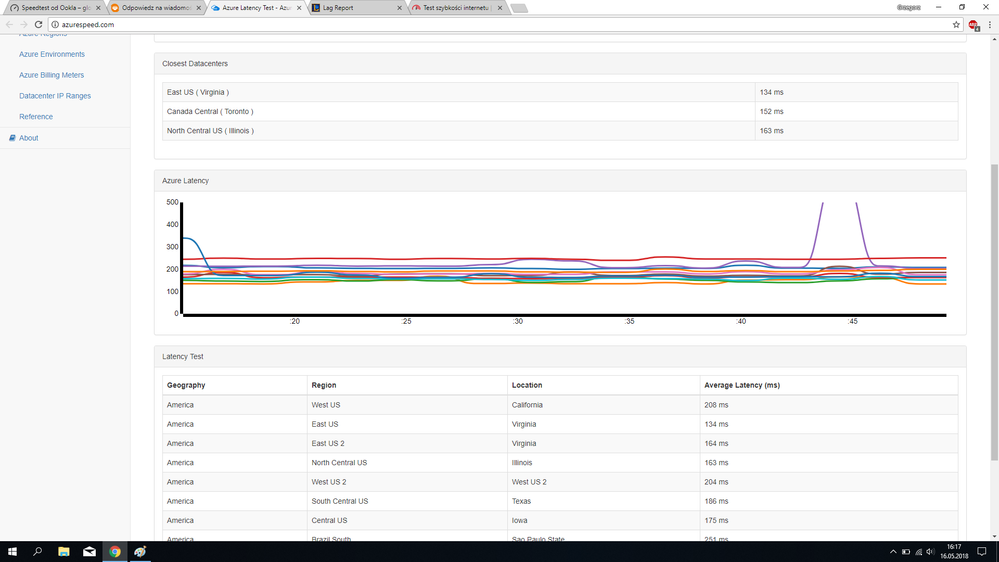This screenshot has width=999, height=562.
Task: Open the Mail app from the taskbar
Action: [89, 551]
